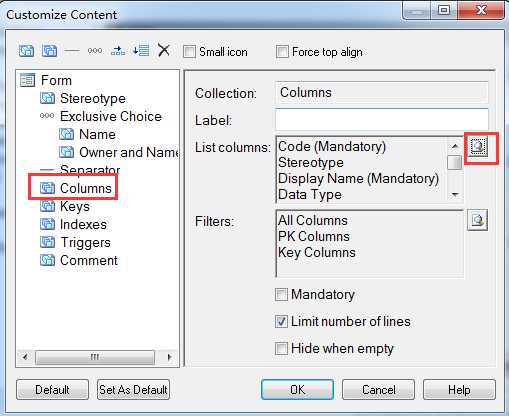Confirm with the OK button

pyautogui.click(x=297, y=389)
